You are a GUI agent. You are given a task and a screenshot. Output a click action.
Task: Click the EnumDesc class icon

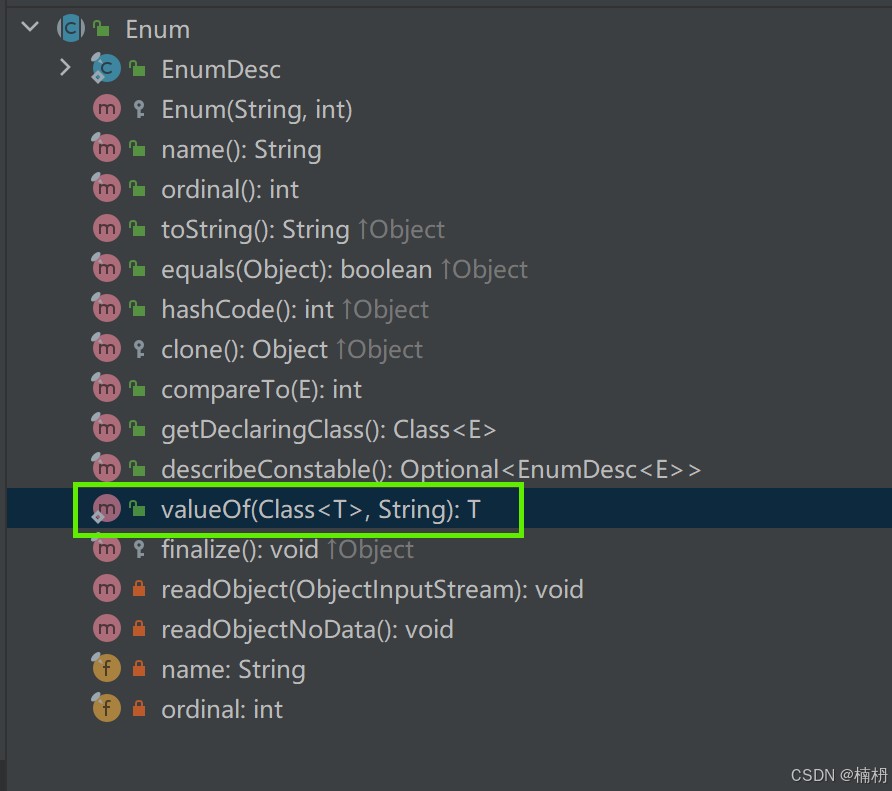[x=106, y=69]
